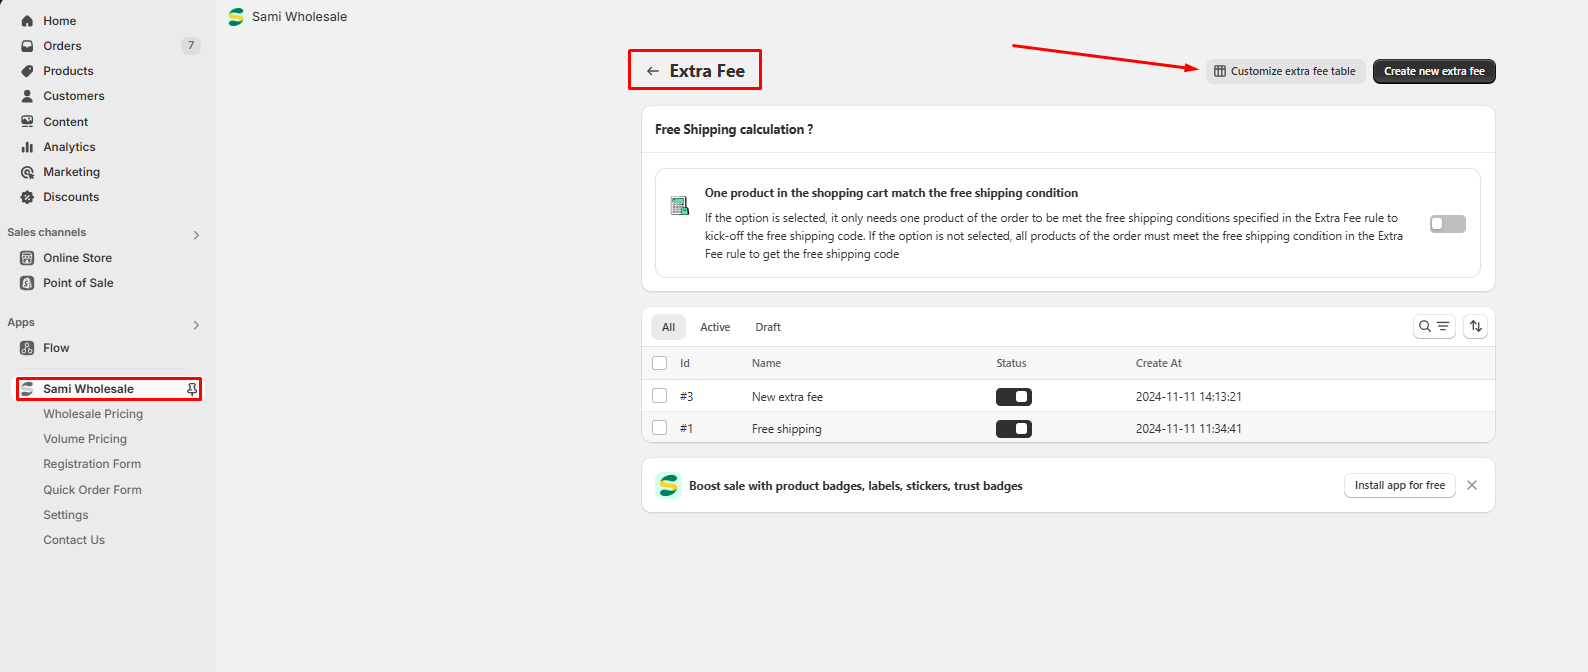Image resolution: width=1588 pixels, height=672 pixels.
Task: Click Customize extra fee table button
Action: tap(1285, 72)
